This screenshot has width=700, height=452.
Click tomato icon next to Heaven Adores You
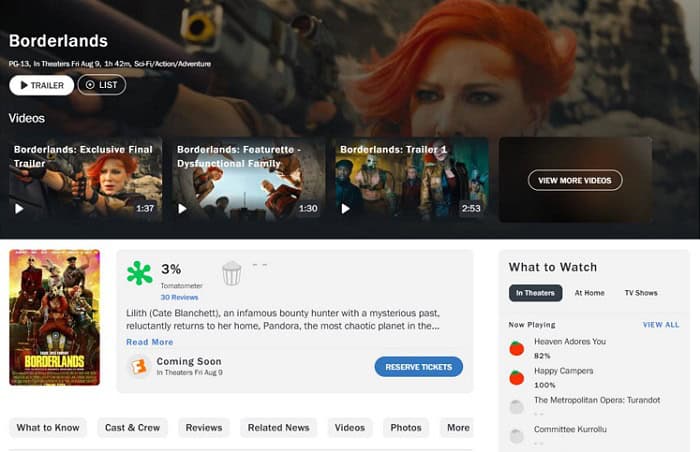[x=517, y=348]
